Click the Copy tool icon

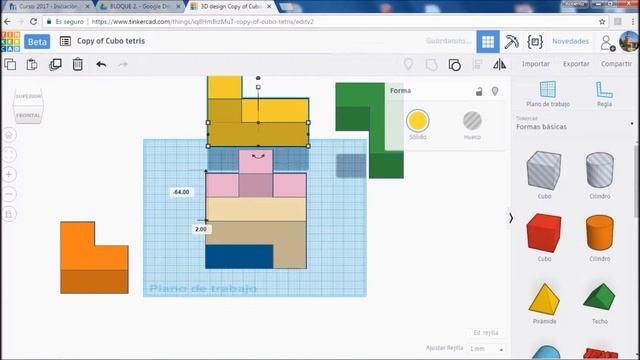(x=10, y=64)
